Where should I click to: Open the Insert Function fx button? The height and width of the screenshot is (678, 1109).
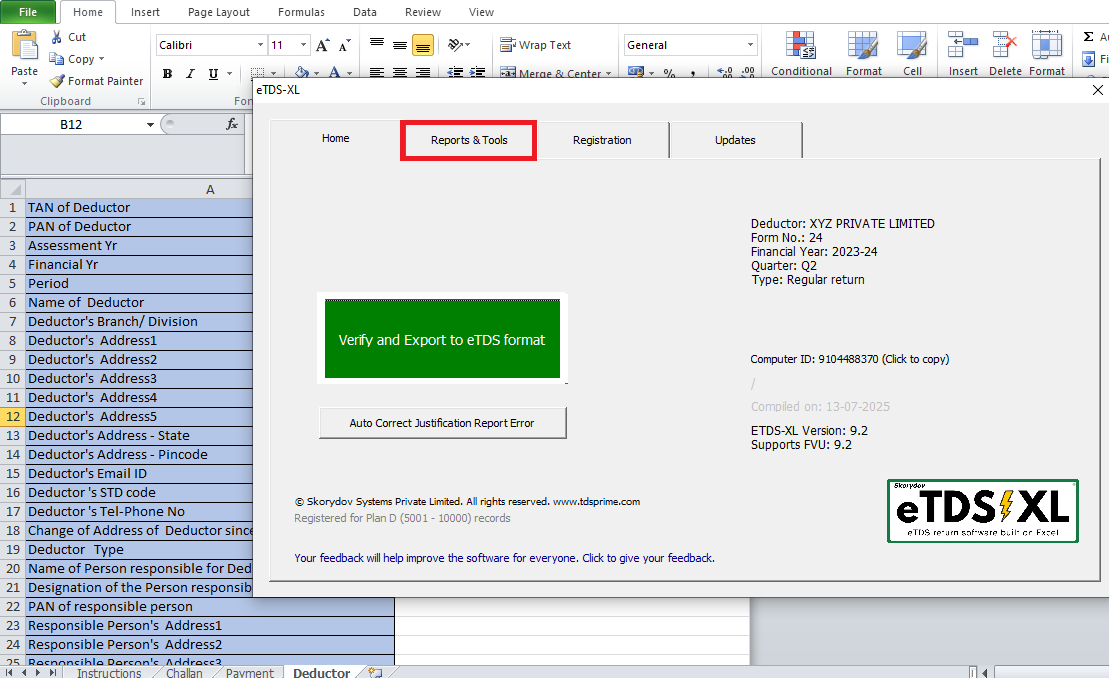coord(231,124)
